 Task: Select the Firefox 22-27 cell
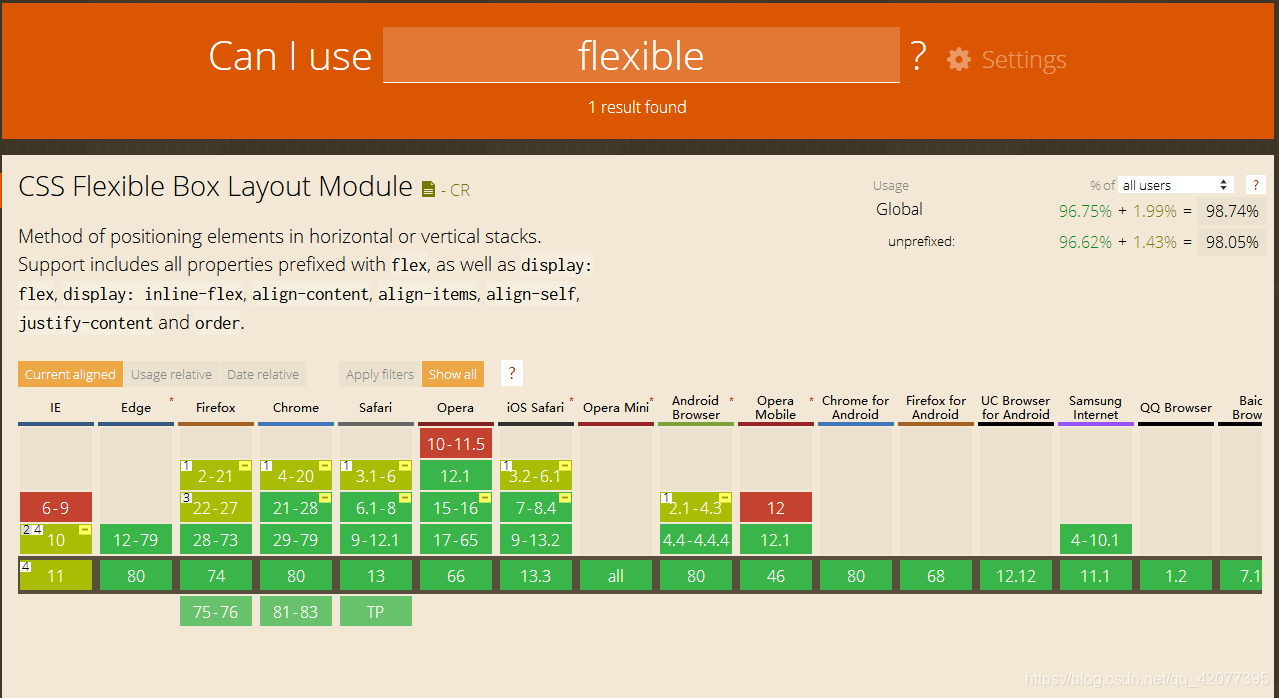pos(216,507)
